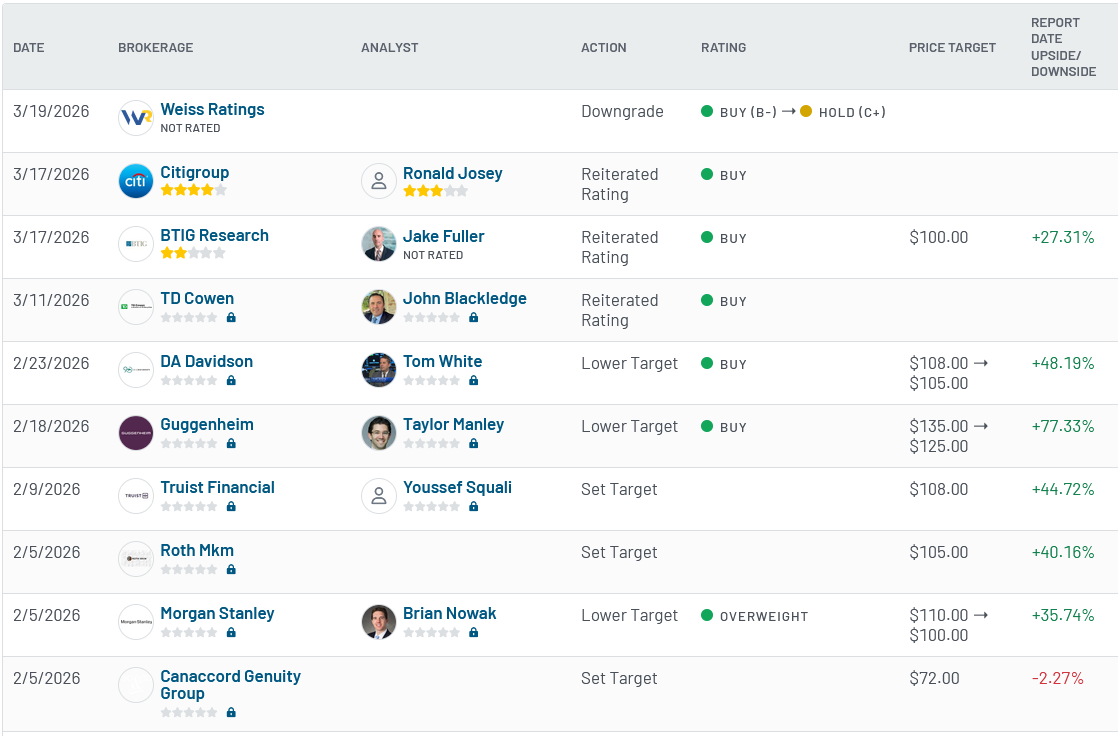View analyst Taylor Manley's profile link
This screenshot has width=1118, height=736.
(453, 424)
